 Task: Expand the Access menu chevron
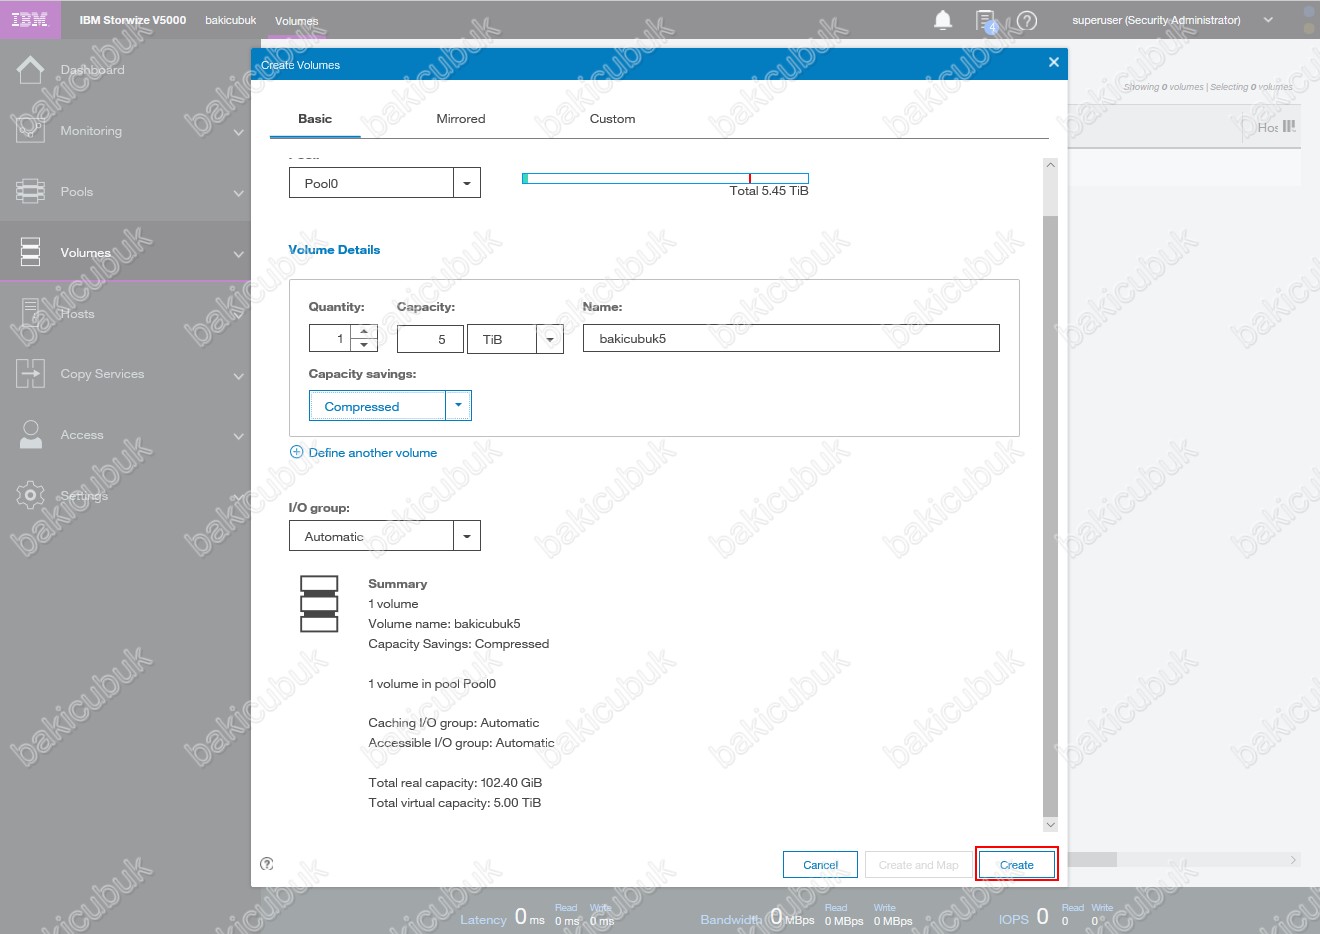(238, 436)
